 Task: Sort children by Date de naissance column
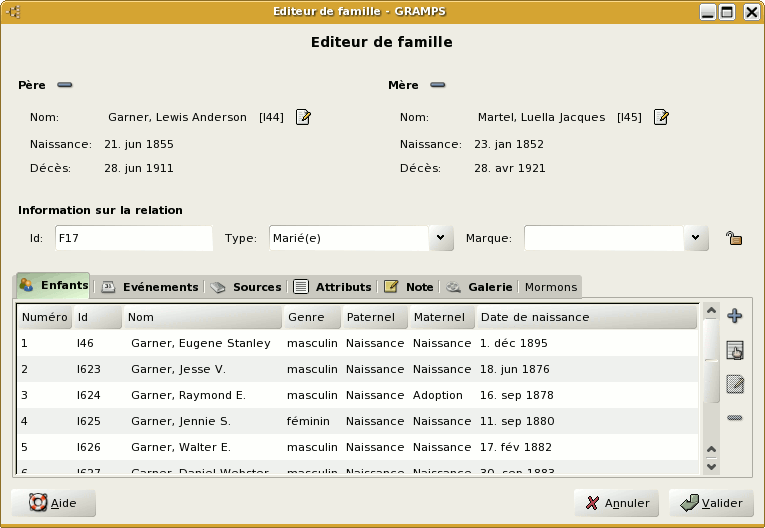point(586,318)
